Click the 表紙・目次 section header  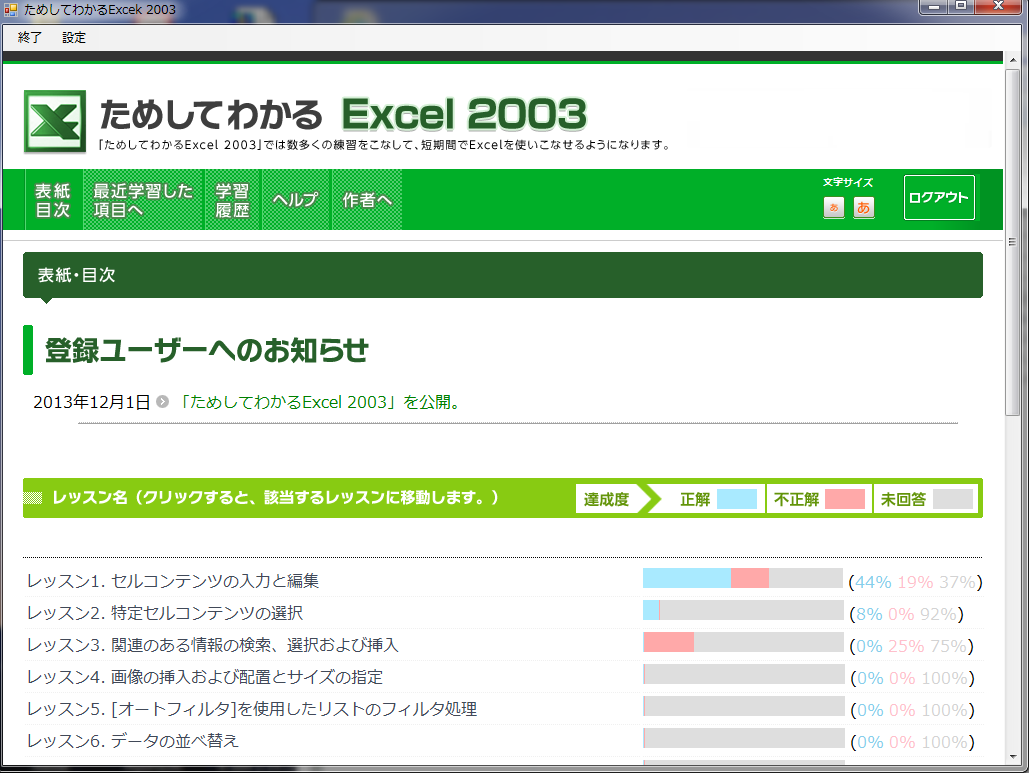point(503,275)
